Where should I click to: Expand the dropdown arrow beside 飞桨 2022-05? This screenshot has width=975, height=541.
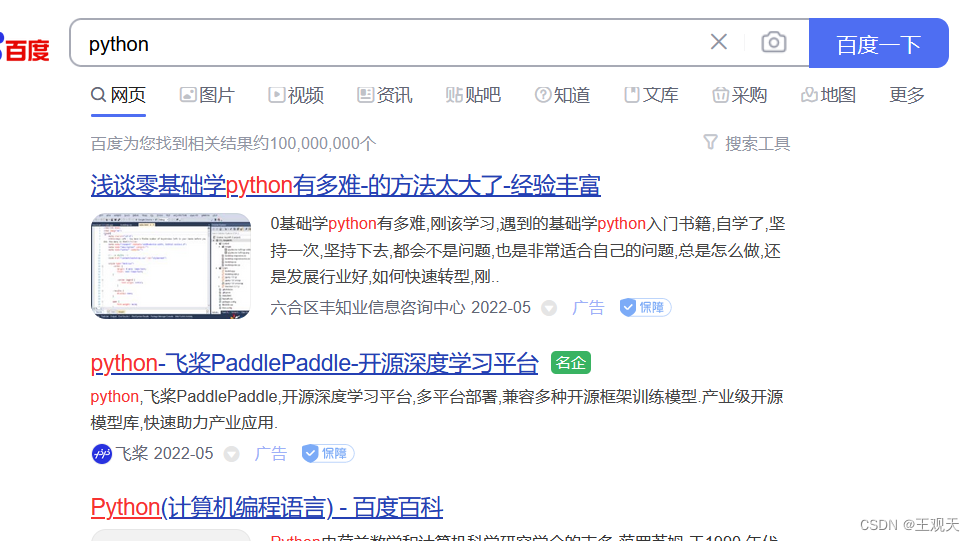tap(232, 454)
